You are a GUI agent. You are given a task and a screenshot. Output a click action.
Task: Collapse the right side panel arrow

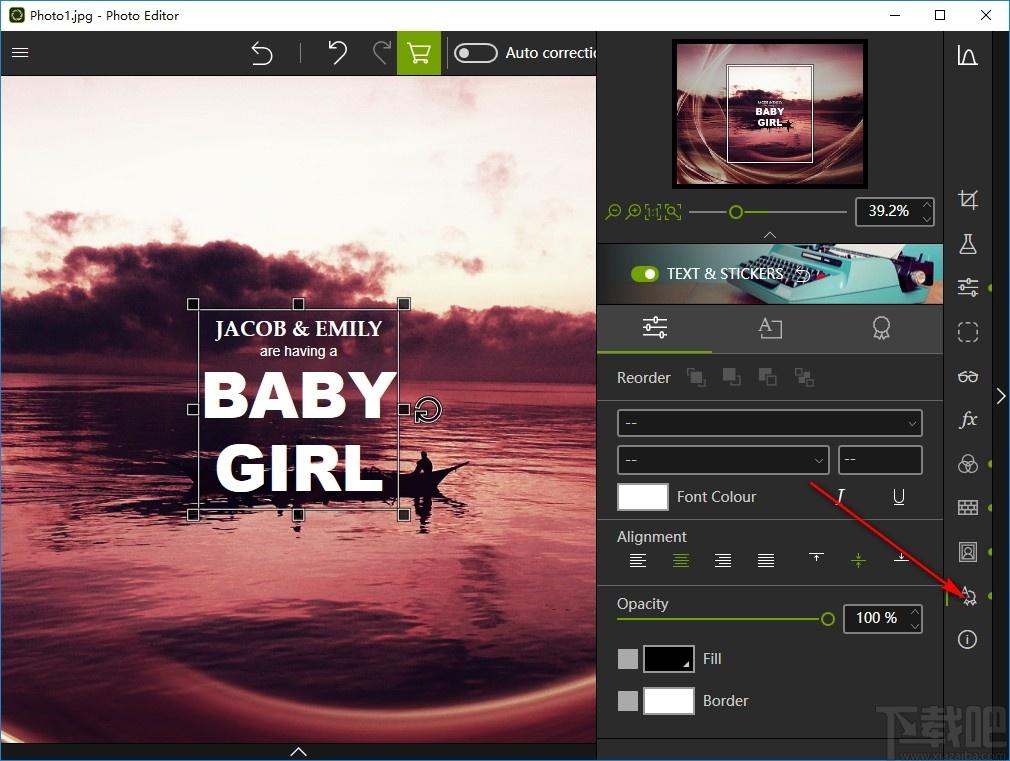pos(1000,396)
